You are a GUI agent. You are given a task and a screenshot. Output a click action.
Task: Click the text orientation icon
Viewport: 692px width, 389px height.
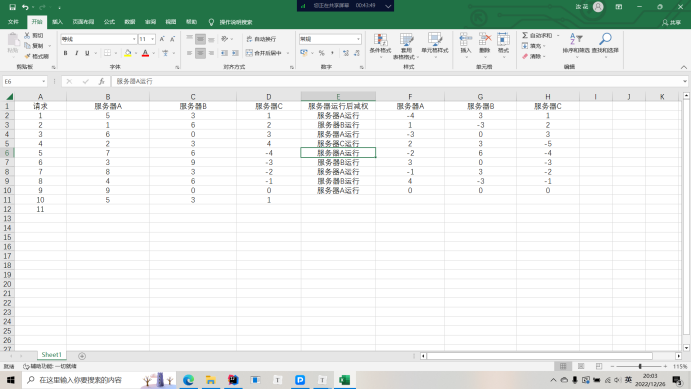(225, 39)
